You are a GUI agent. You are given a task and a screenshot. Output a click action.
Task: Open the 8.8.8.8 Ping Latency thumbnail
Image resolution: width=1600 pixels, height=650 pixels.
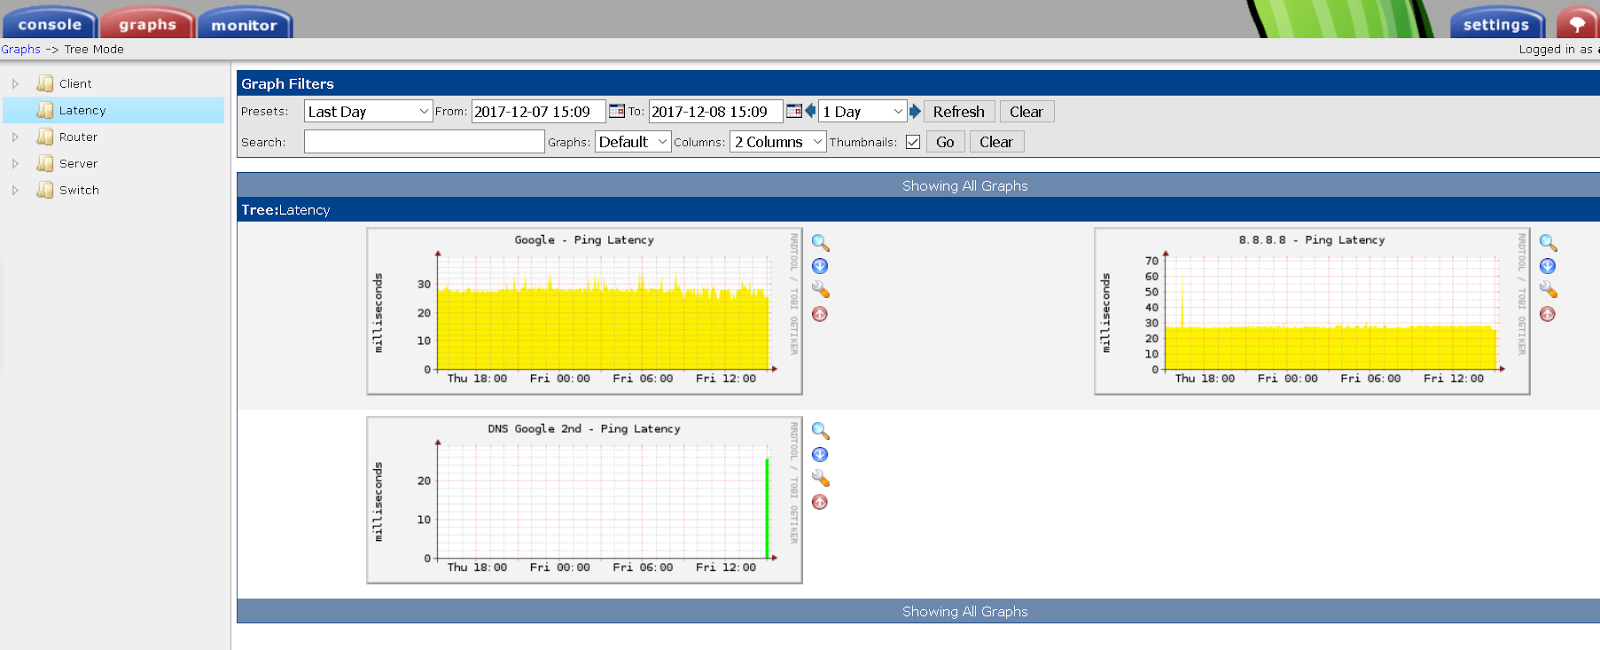click(1312, 311)
